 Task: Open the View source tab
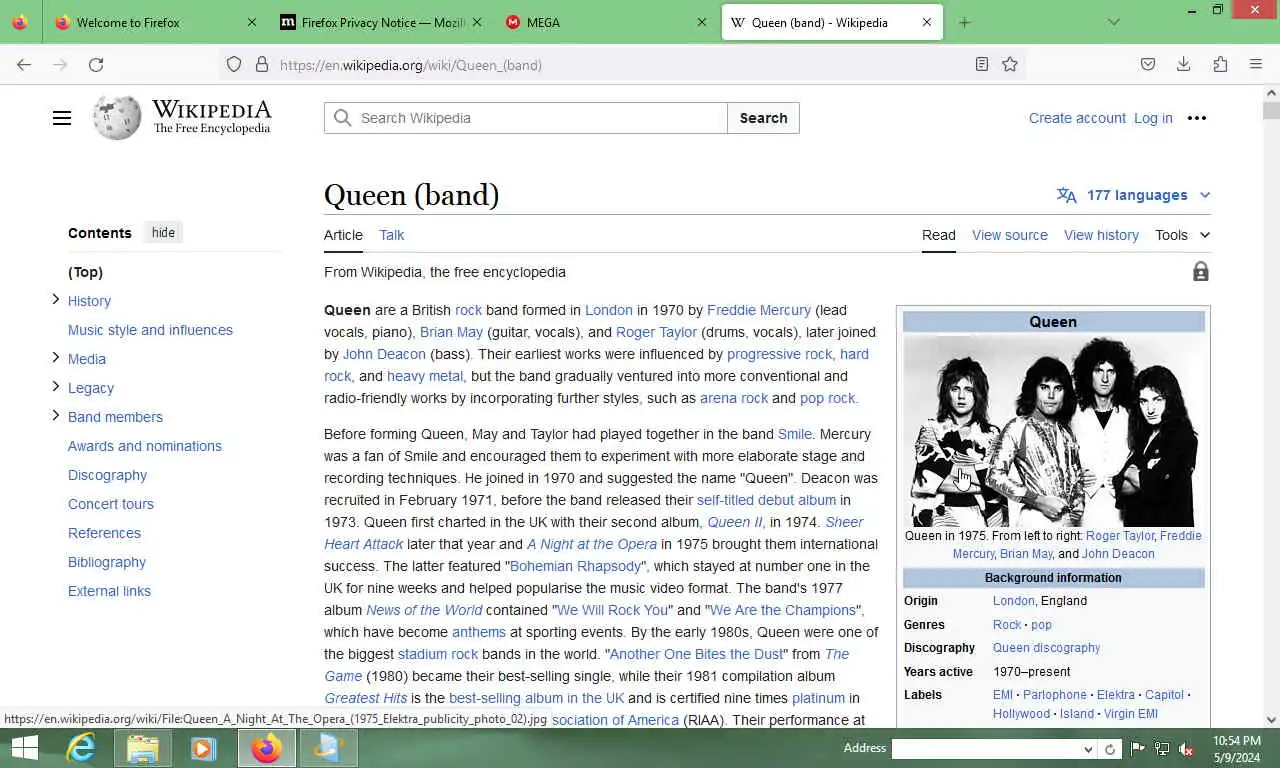pos(1010,235)
